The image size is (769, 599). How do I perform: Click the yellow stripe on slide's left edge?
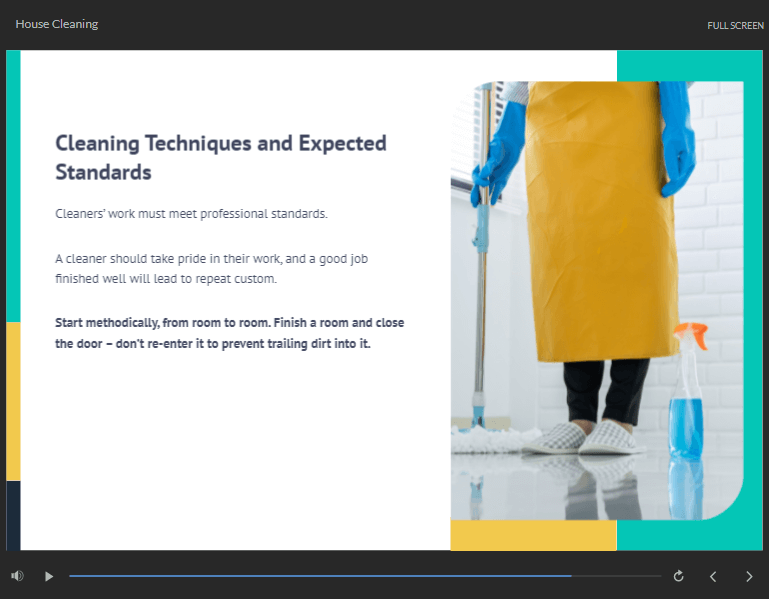tap(13, 400)
